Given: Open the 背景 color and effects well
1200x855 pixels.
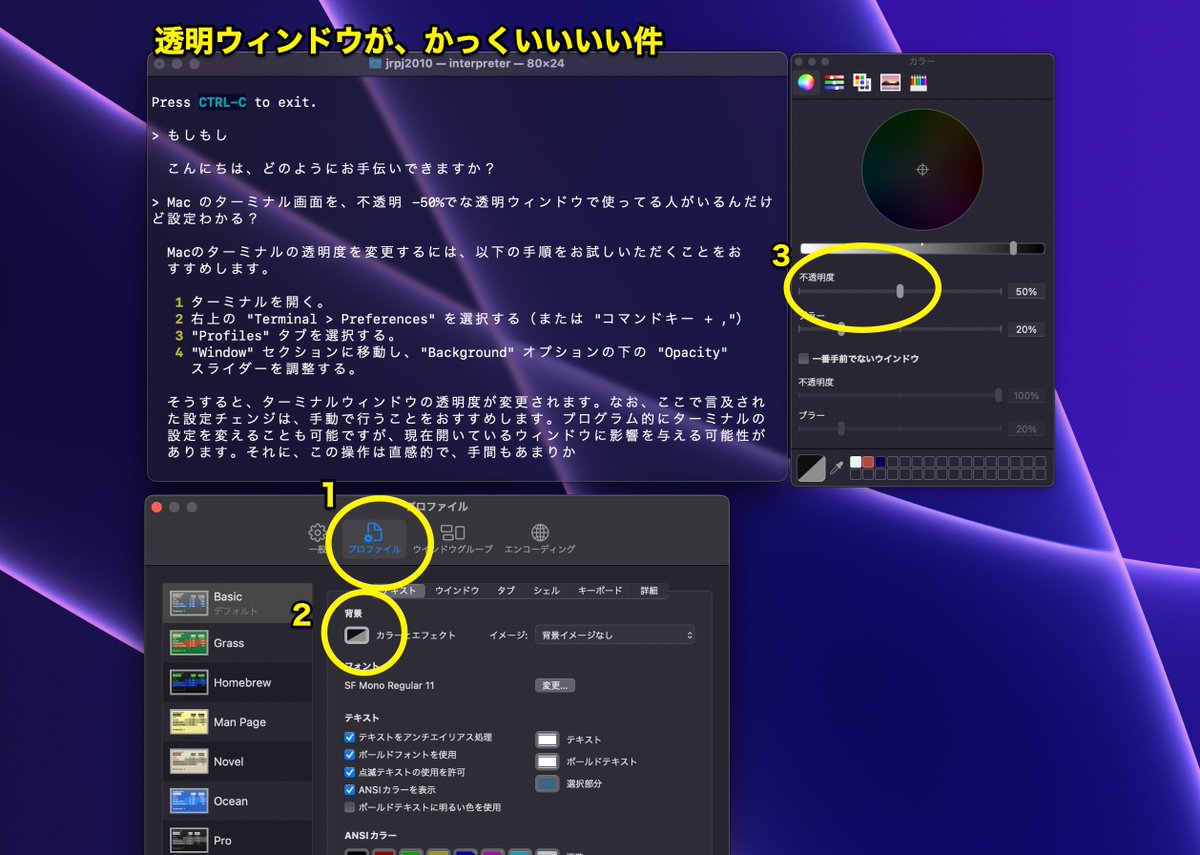Looking at the screenshot, I should 357,635.
